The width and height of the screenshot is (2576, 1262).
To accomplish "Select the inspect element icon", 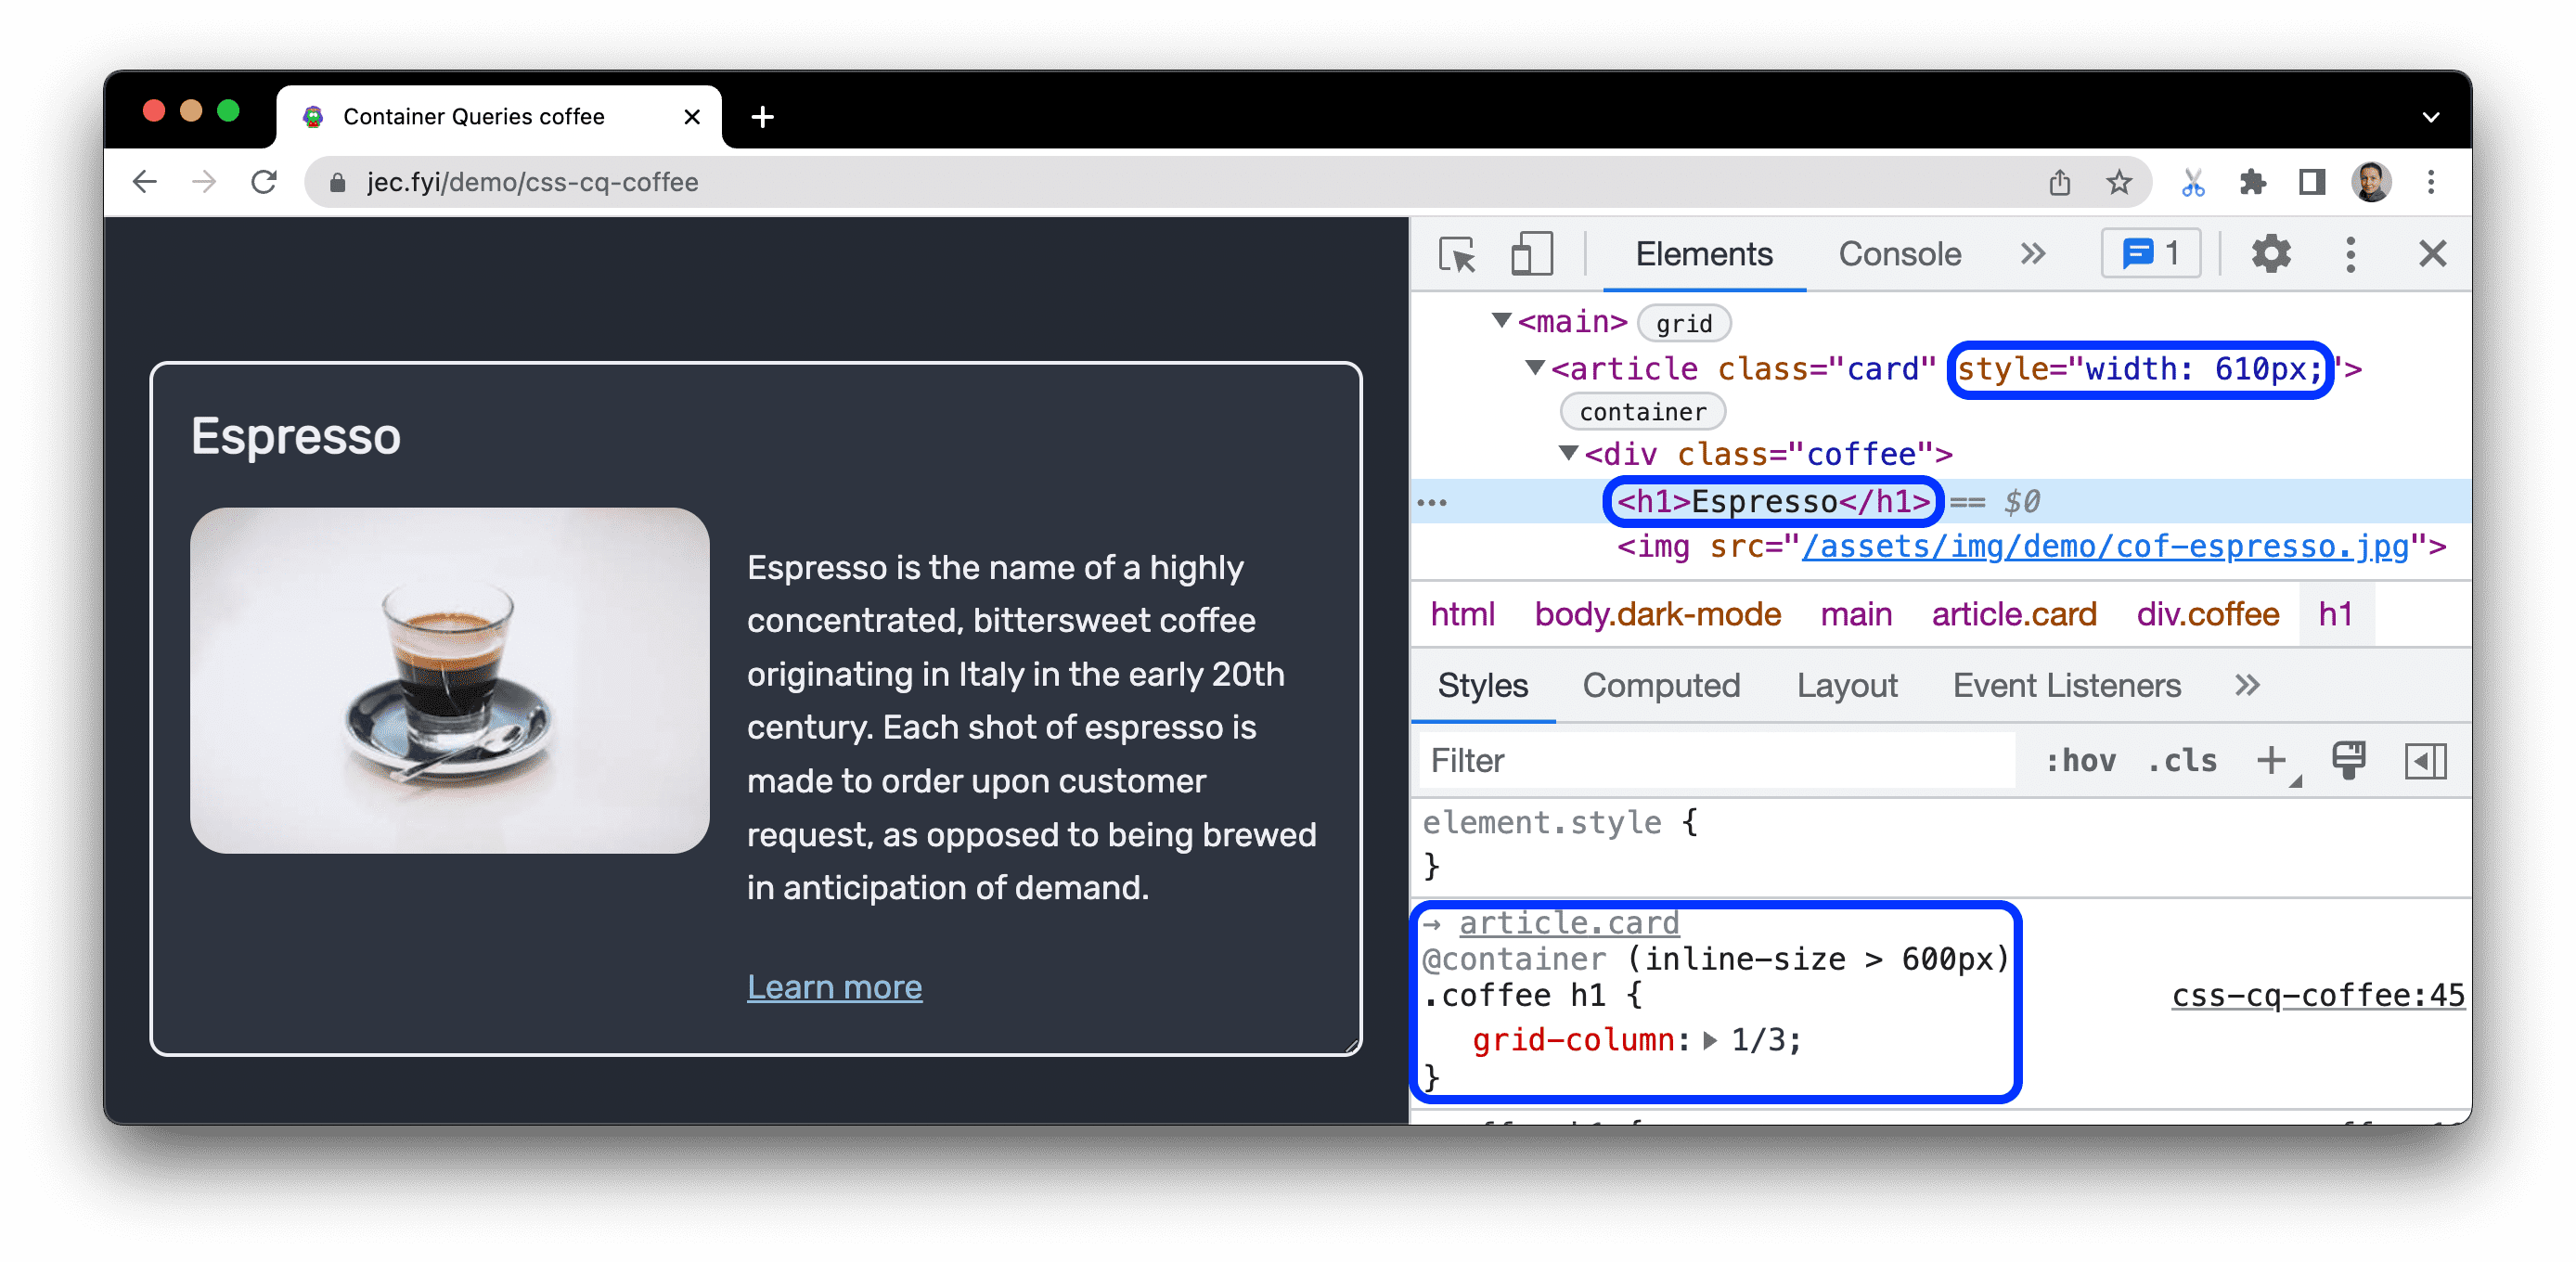I will (x=1454, y=256).
